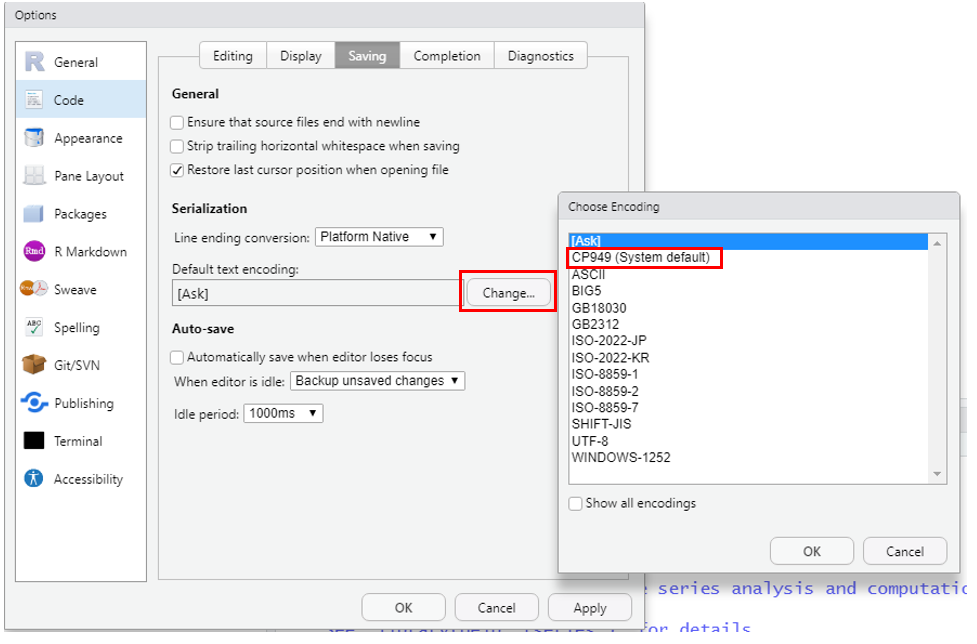
Task: Open Line ending conversion dropdown
Action: pos(379,237)
